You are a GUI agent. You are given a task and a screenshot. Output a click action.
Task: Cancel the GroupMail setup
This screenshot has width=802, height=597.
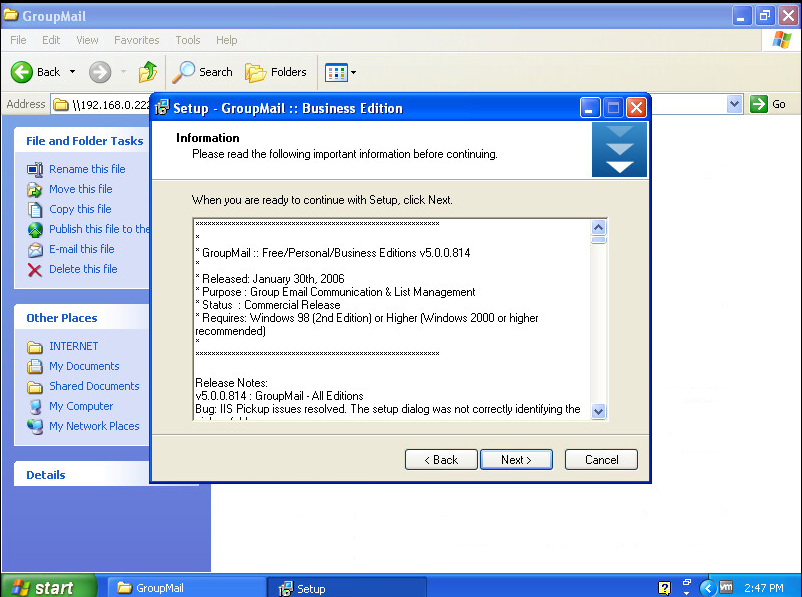pos(601,459)
